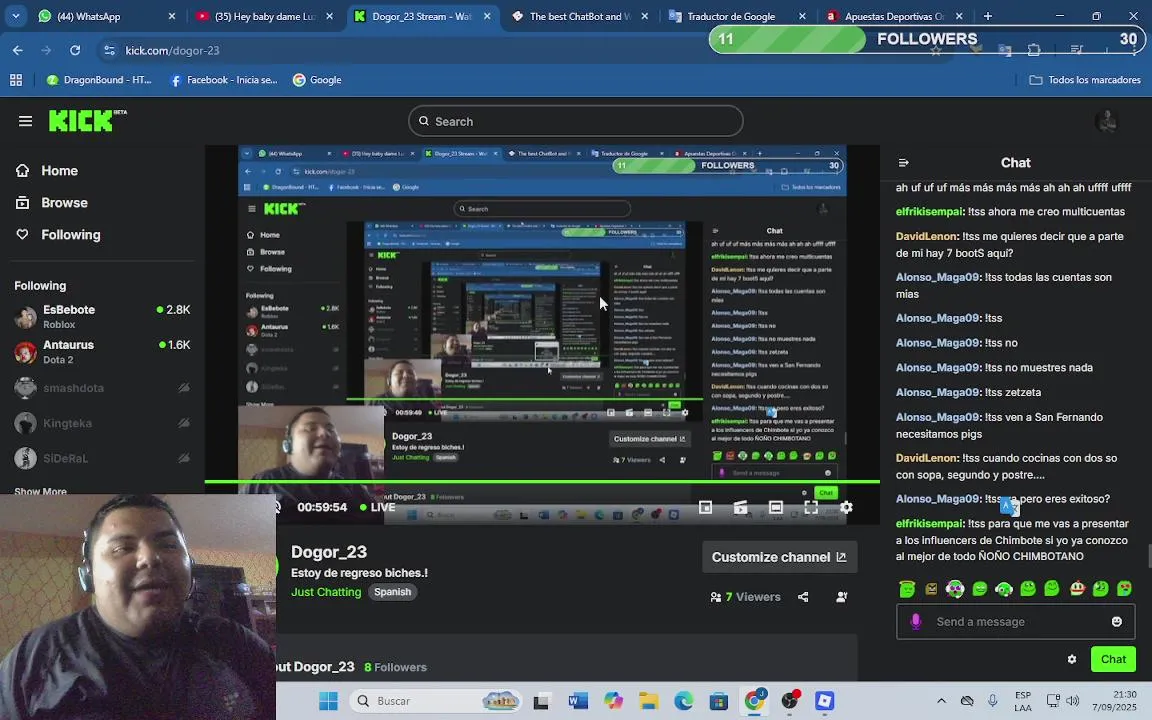Open the Todos los marcadores folder
The image size is (1152, 720).
1084,80
